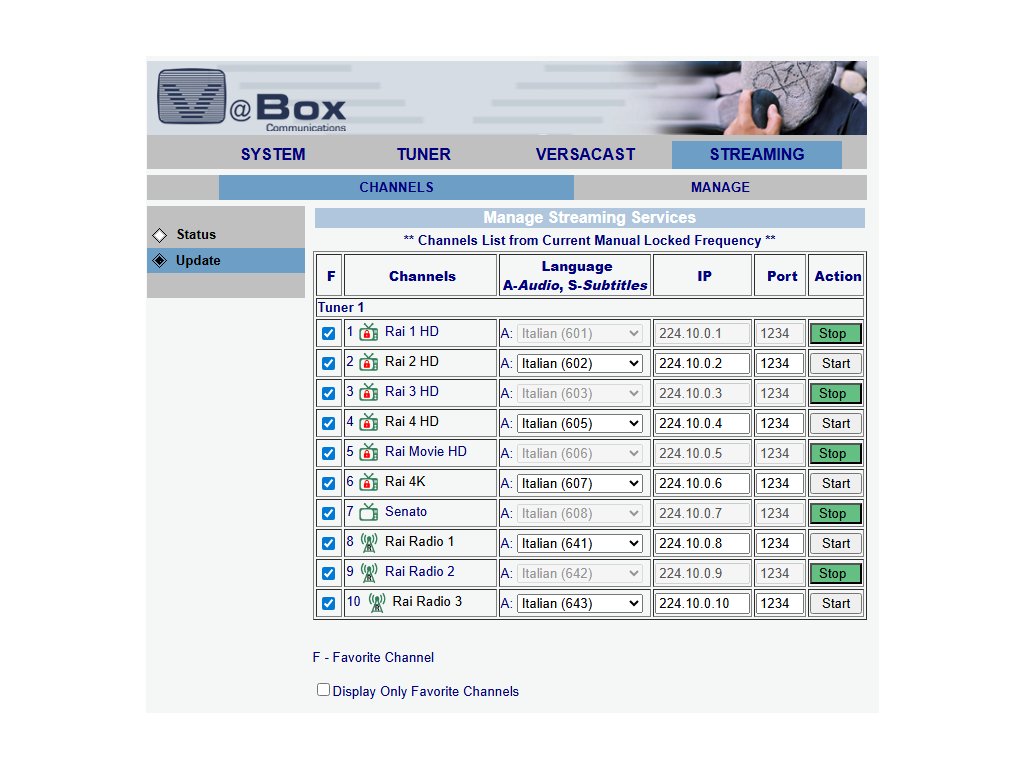Select the STREAMING menu tab

pyautogui.click(x=757, y=155)
